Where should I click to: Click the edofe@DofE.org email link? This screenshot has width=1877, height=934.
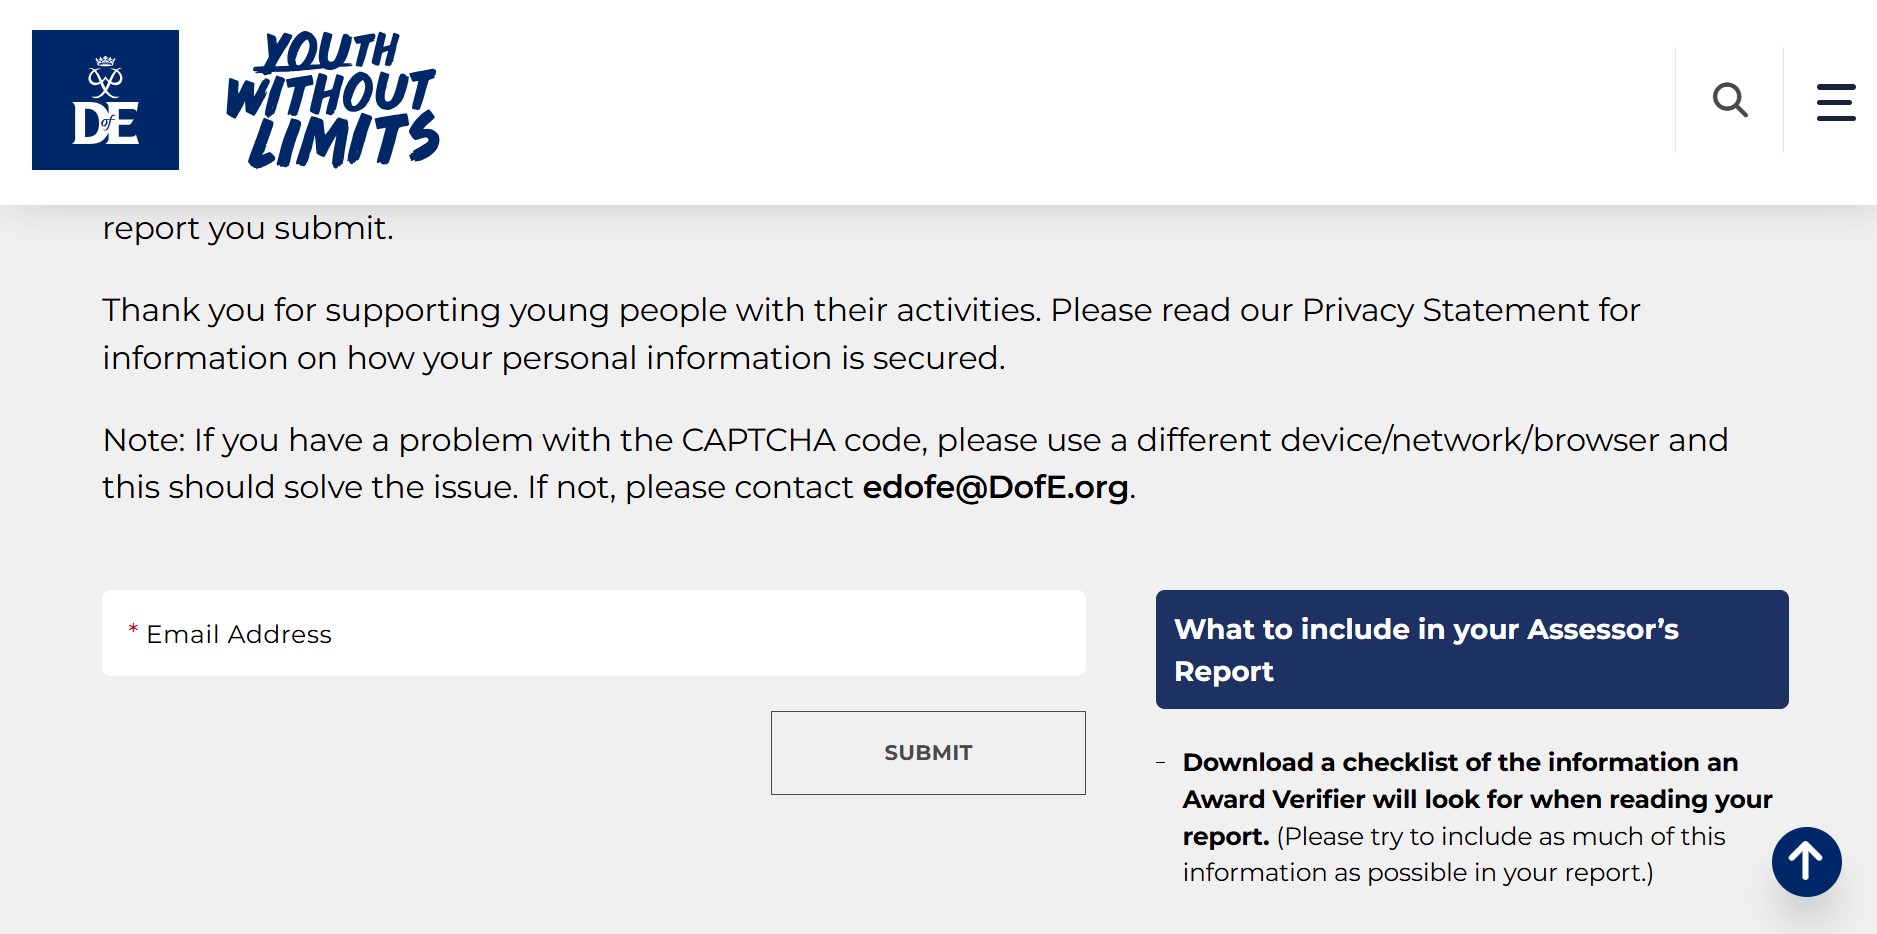coord(995,487)
